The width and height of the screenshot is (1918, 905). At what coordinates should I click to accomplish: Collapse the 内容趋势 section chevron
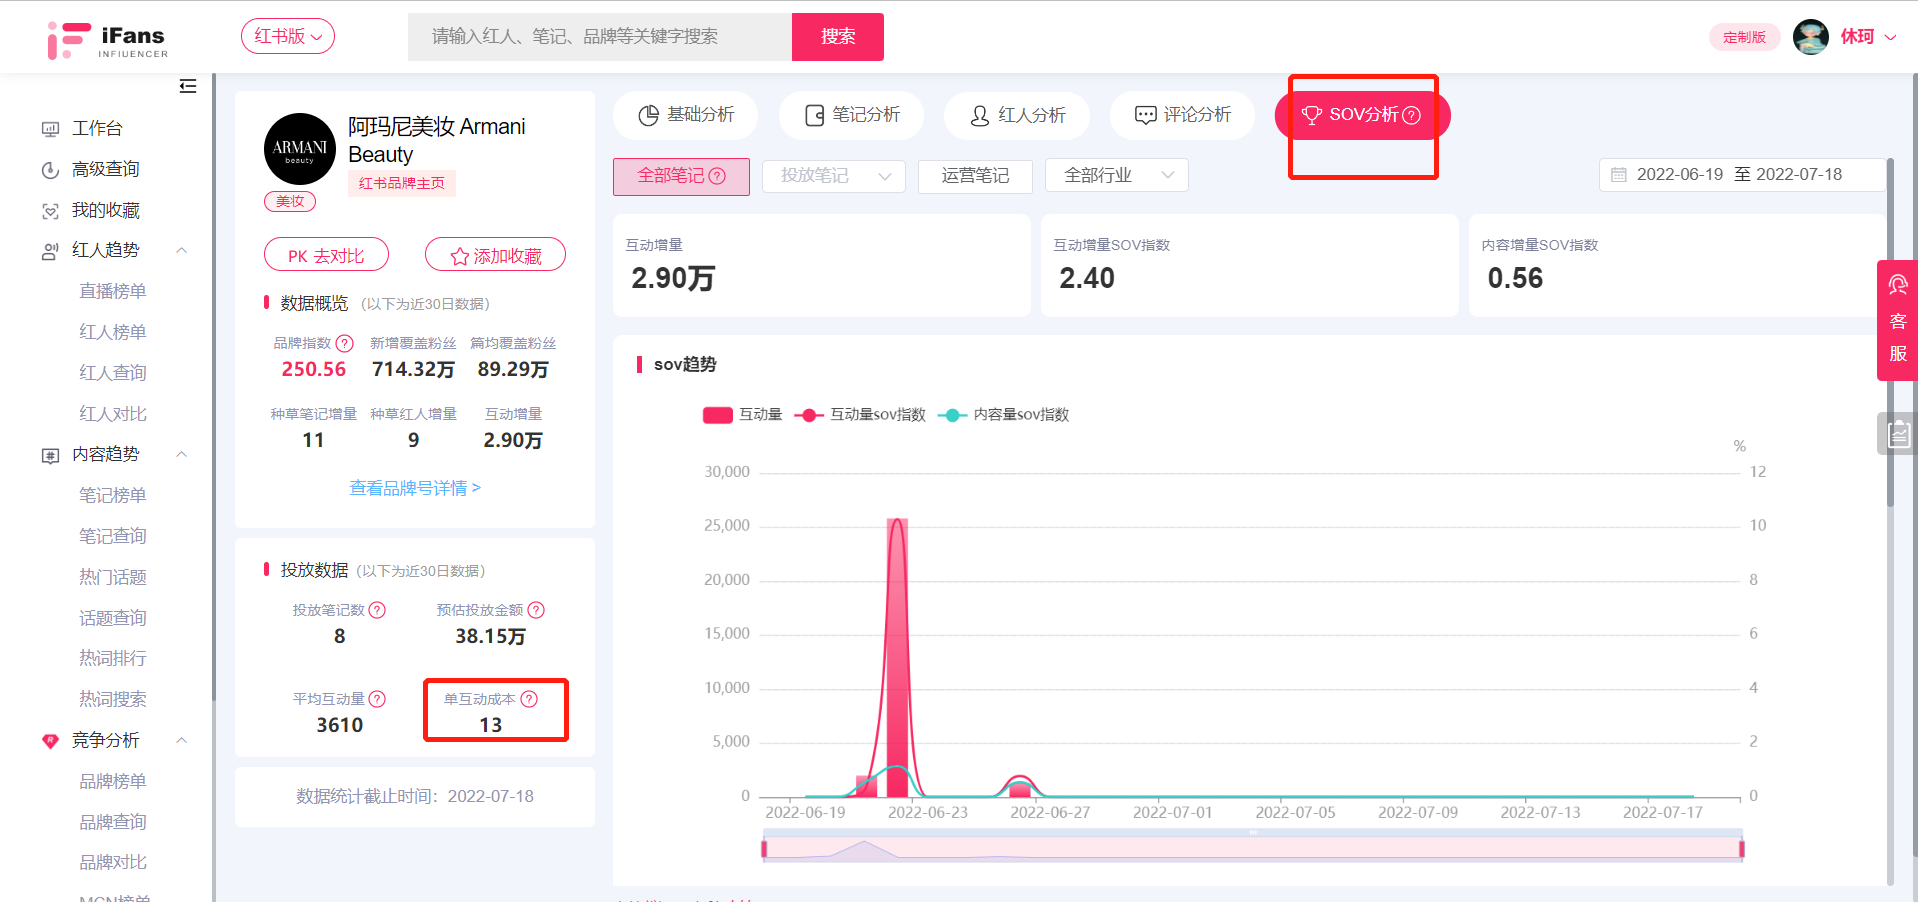(x=182, y=455)
